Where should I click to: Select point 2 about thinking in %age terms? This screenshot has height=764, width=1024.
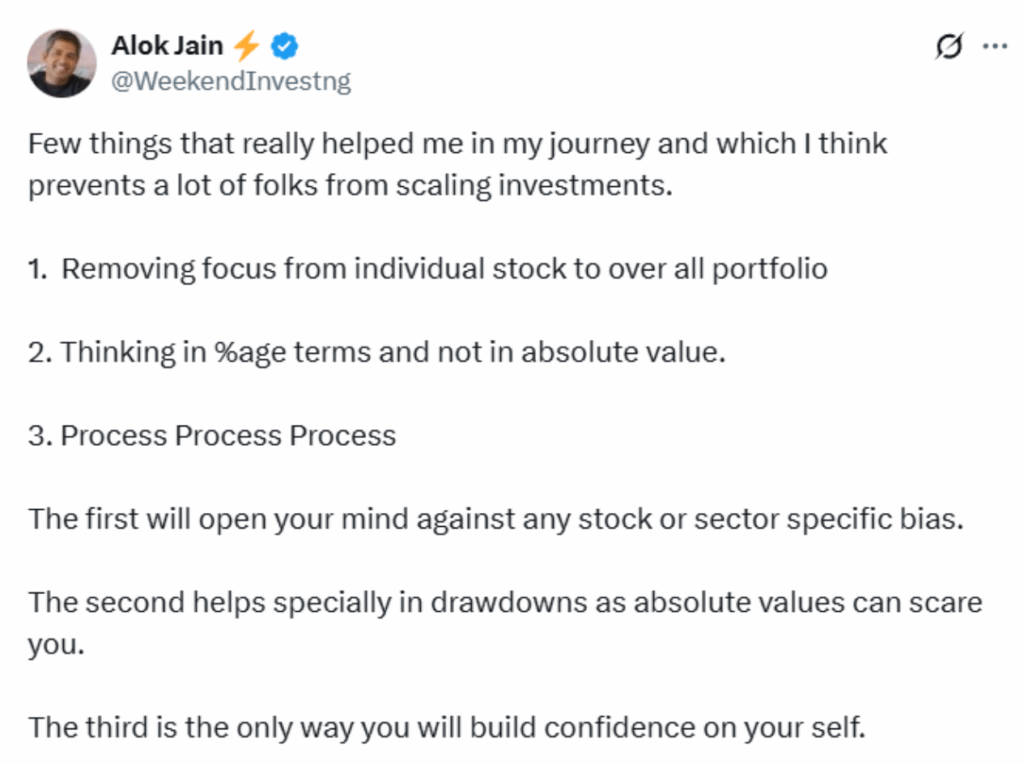point(377,352)
